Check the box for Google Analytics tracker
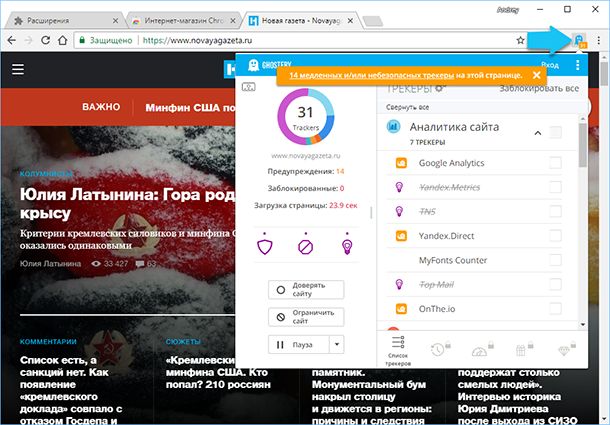 pyautogui.click(x=555, y=163)
